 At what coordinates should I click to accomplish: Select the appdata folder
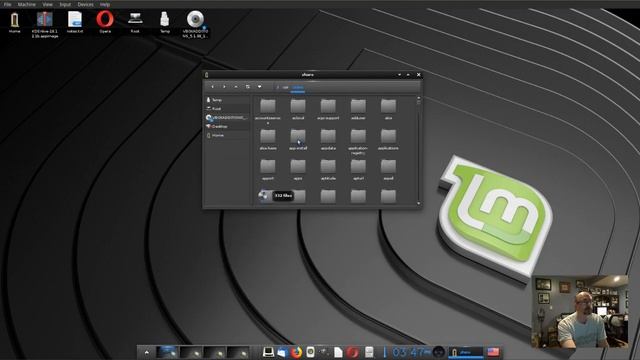tap(328, 139)
